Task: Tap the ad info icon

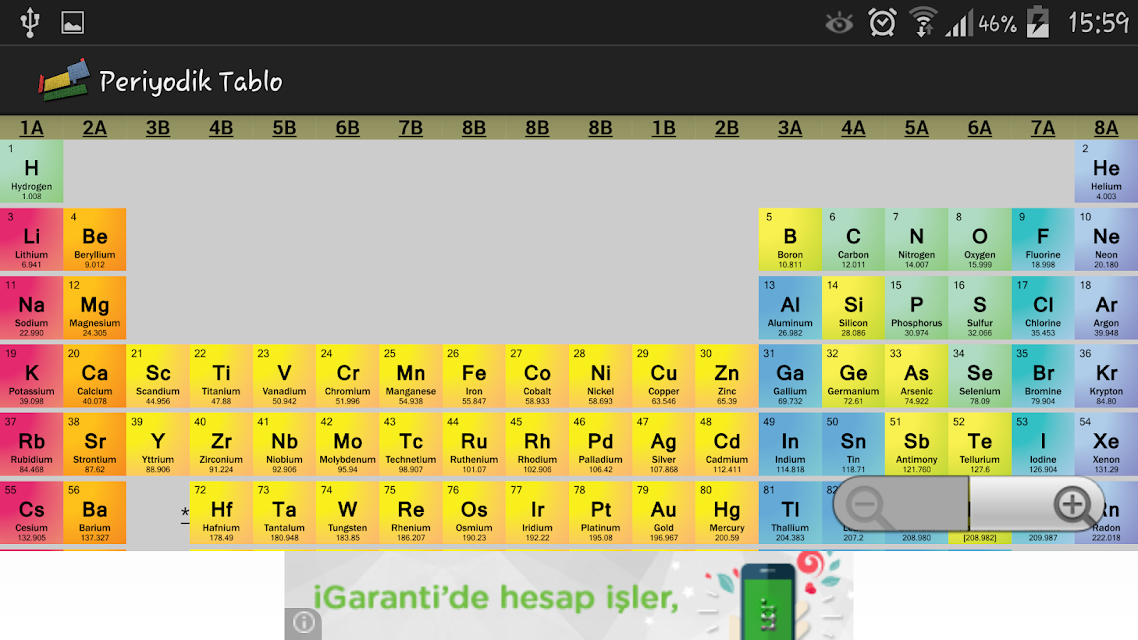Action: click(x=303, y=622)
